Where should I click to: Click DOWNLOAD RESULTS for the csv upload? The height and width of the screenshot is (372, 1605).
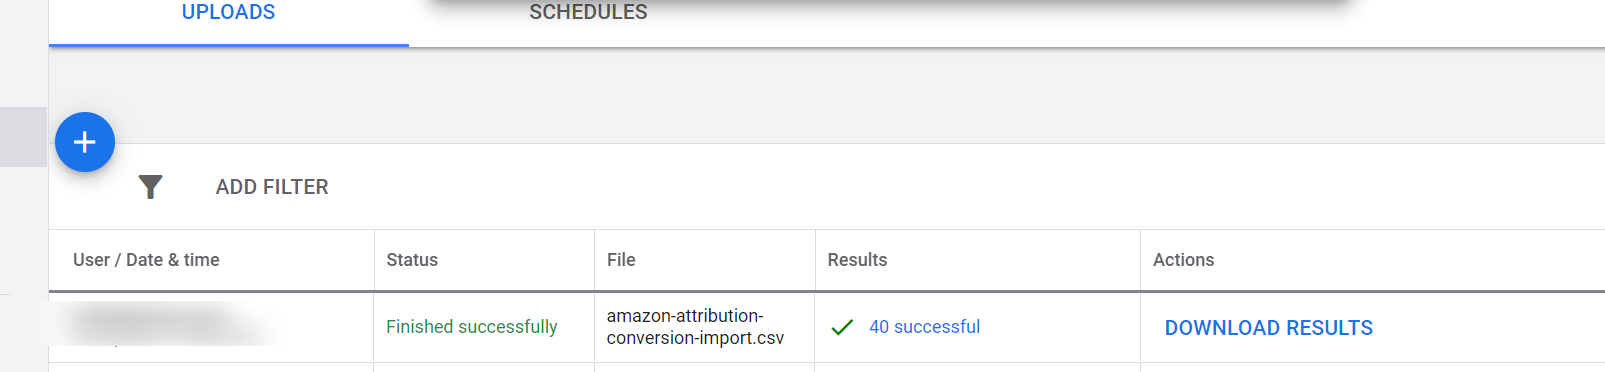tap(1268, 328)
